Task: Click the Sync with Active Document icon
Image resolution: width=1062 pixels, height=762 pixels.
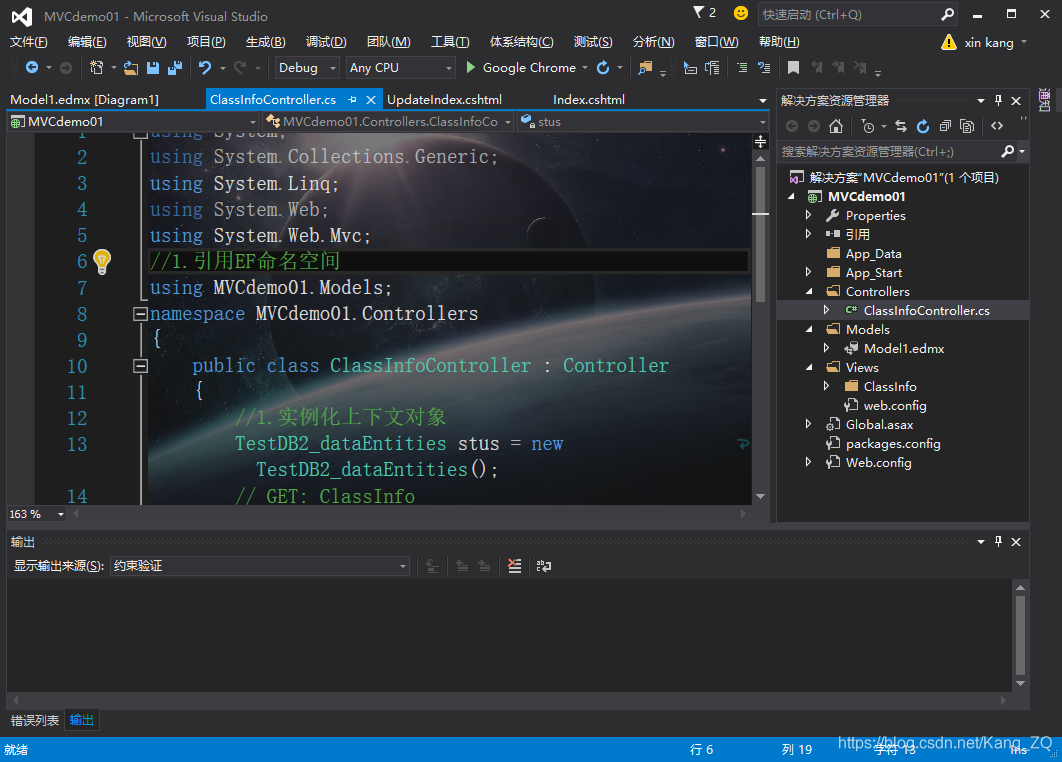Action: [x=901, y=126]
